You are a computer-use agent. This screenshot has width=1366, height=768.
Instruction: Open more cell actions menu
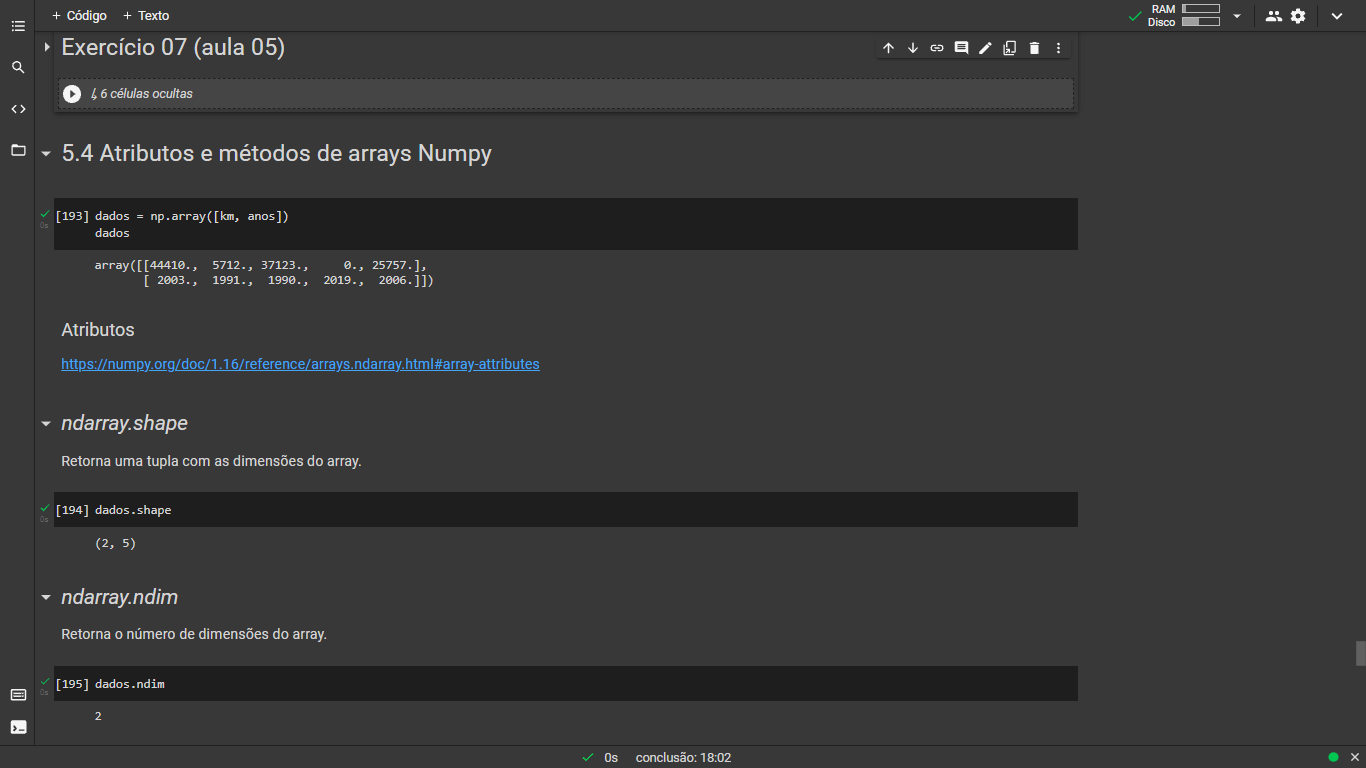(x=1058, y=48)
